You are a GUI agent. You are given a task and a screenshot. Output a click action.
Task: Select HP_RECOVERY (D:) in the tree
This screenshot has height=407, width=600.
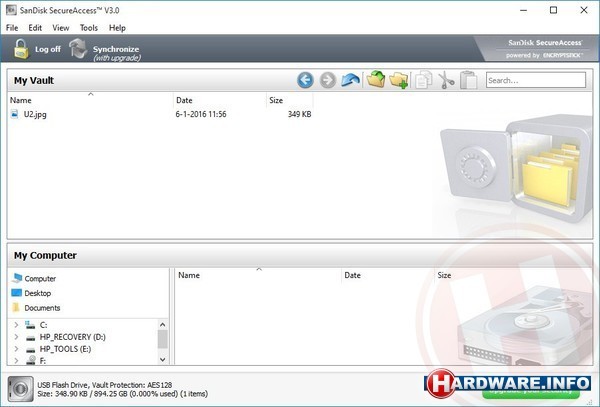pyautogui.click(x=73, y=337)
